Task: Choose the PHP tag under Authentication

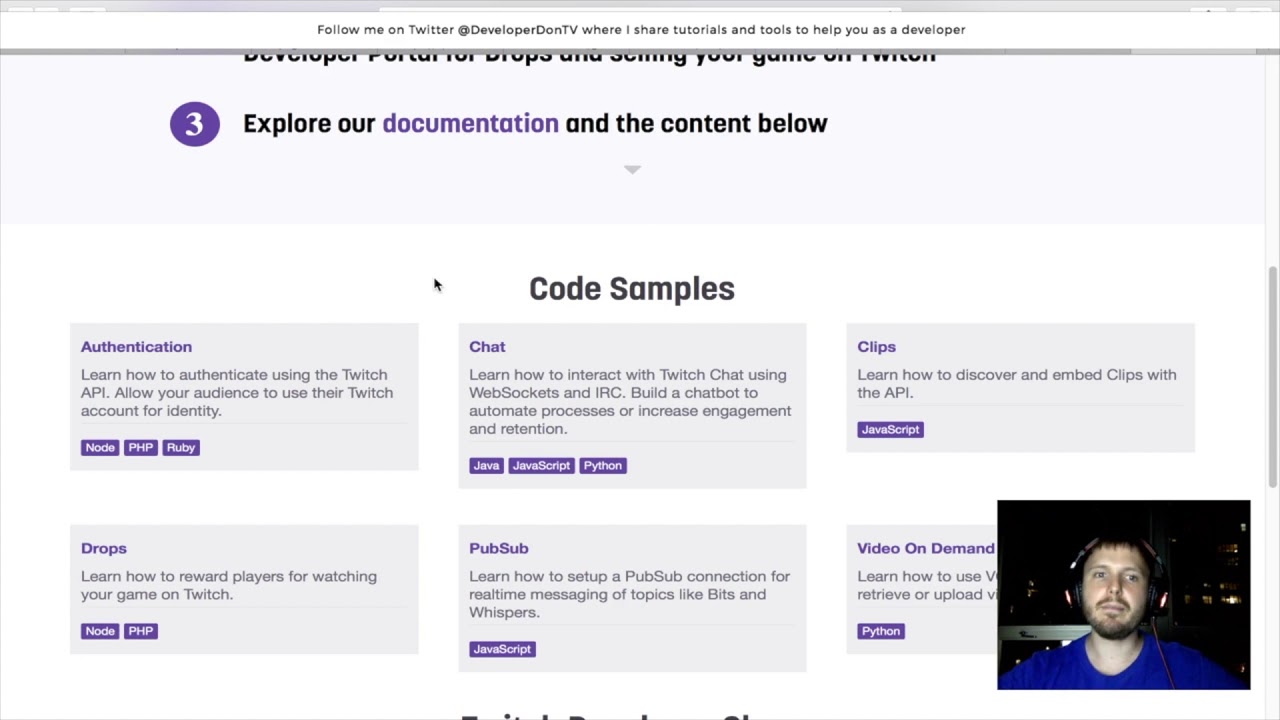Action: pos(141,448)
